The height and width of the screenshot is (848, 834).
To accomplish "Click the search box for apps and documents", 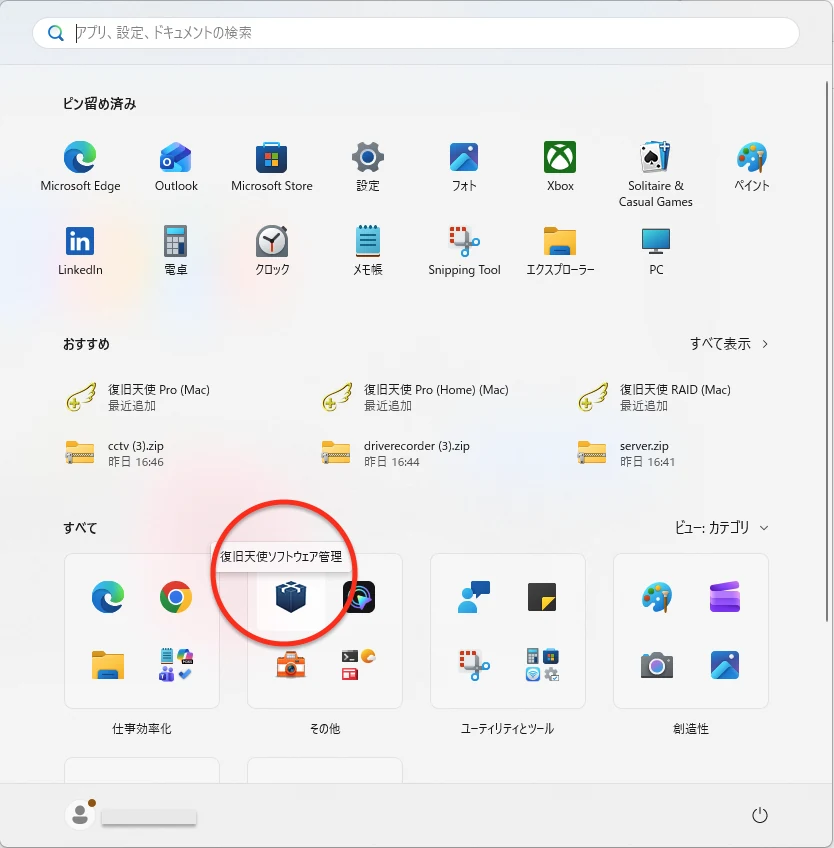I will (x=415, y=33).
